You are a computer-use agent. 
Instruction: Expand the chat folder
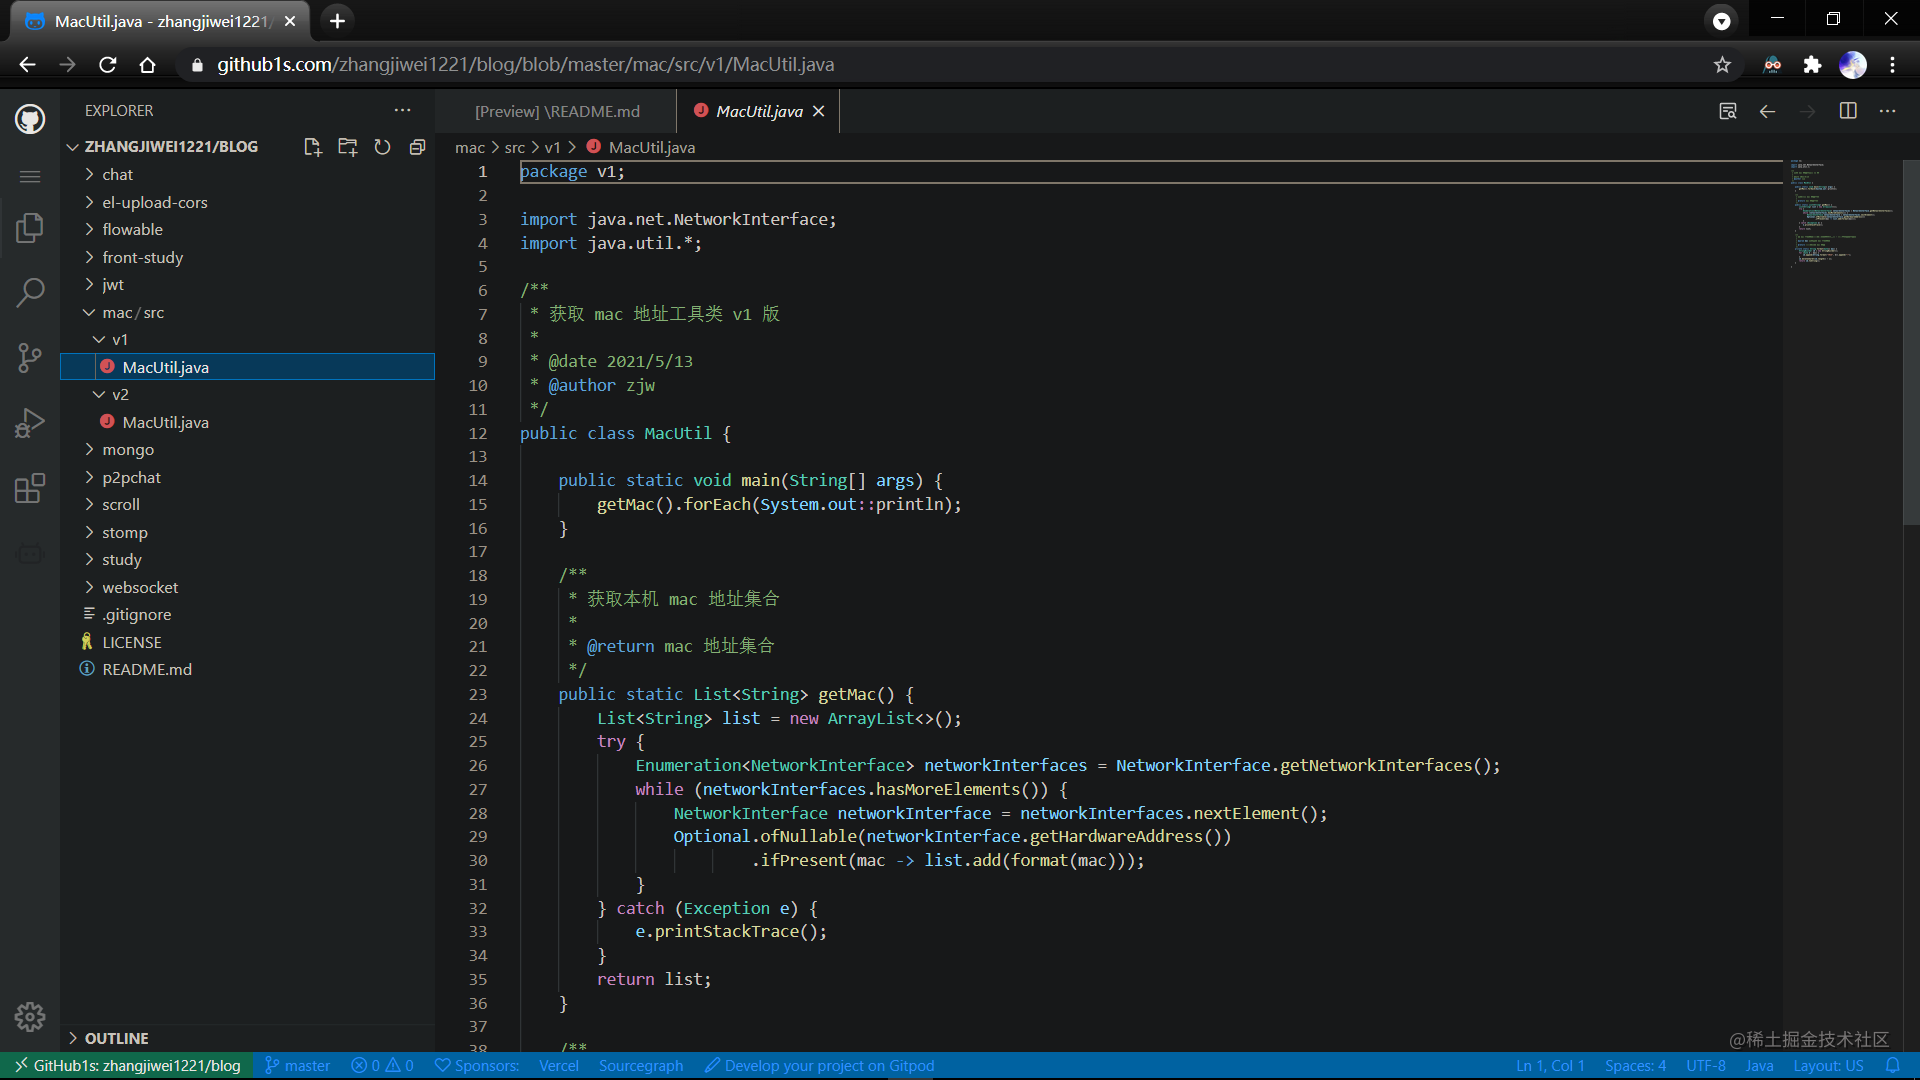coord(248,174)
